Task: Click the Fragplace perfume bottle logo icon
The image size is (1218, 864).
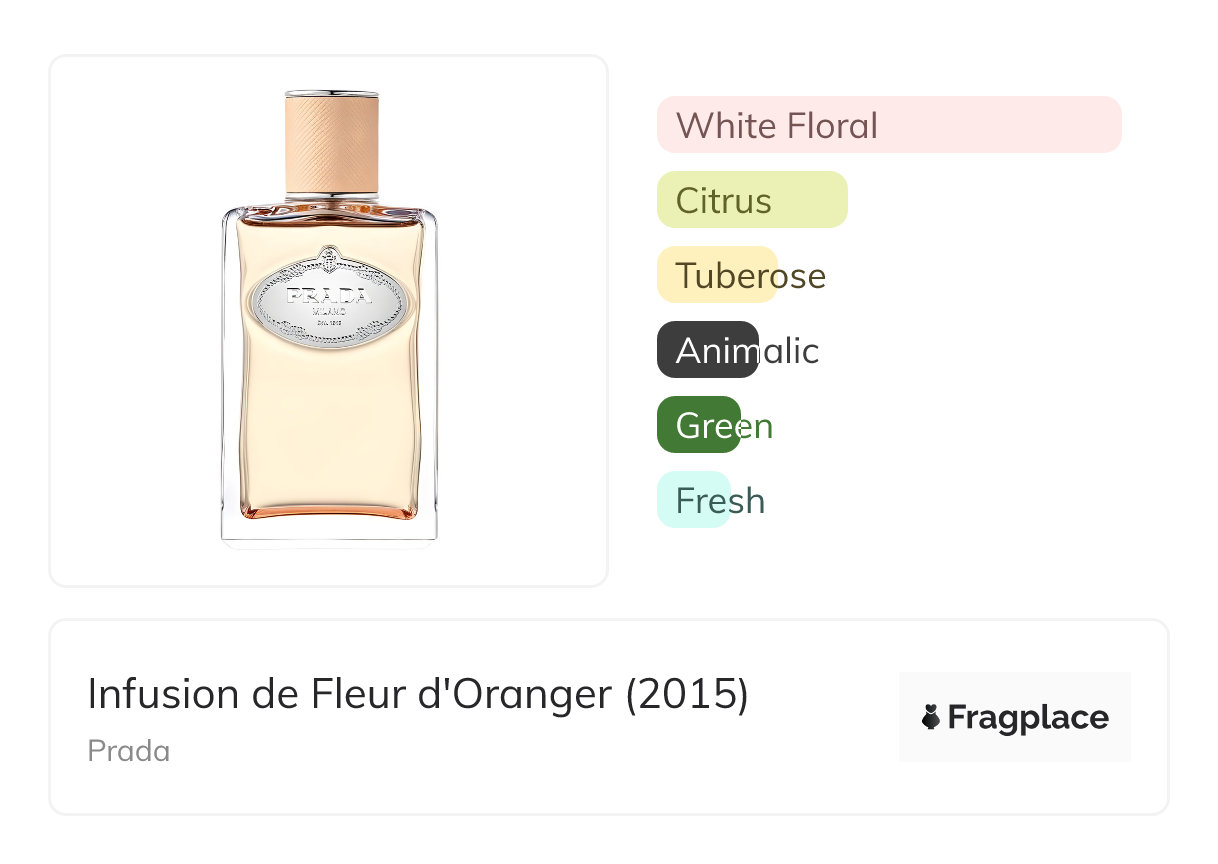Action: (x=931, y=717)
